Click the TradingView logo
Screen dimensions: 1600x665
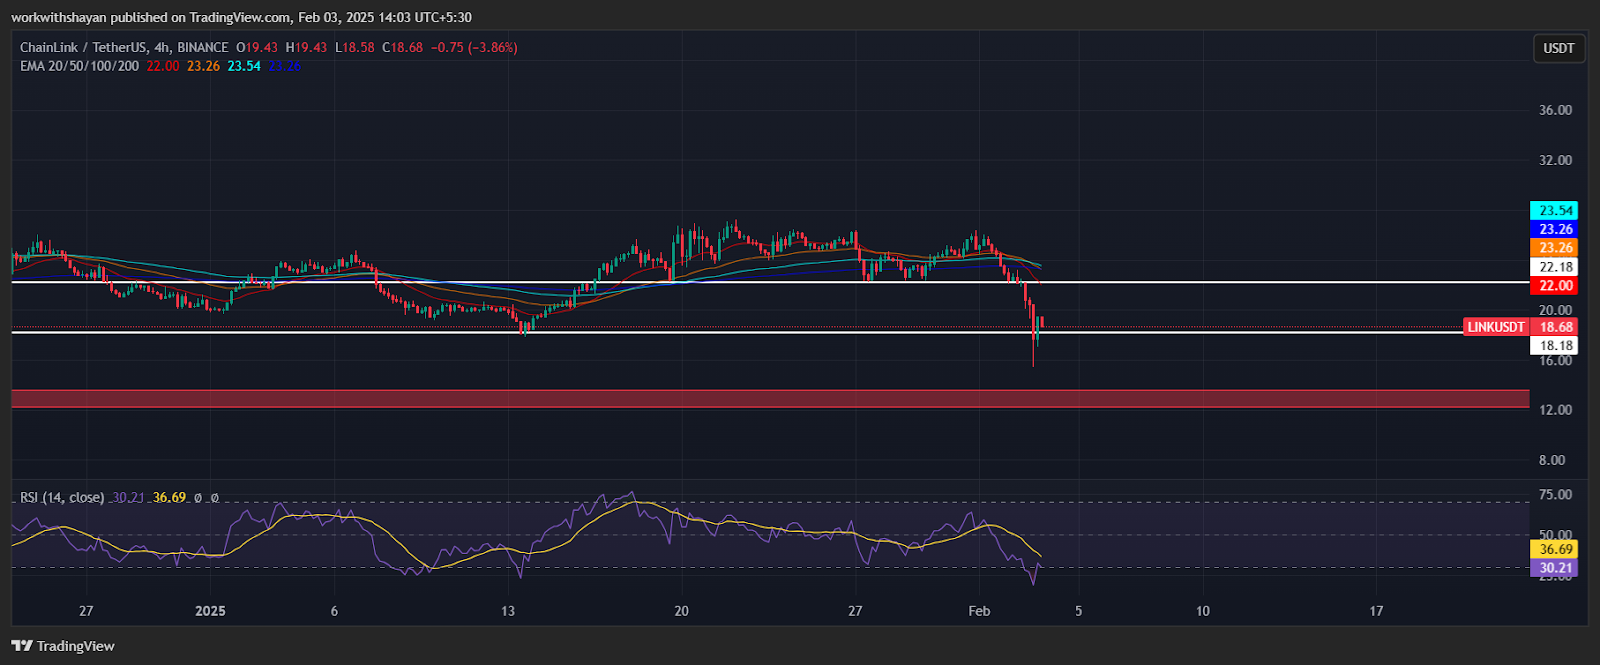(x=63, y=646)
